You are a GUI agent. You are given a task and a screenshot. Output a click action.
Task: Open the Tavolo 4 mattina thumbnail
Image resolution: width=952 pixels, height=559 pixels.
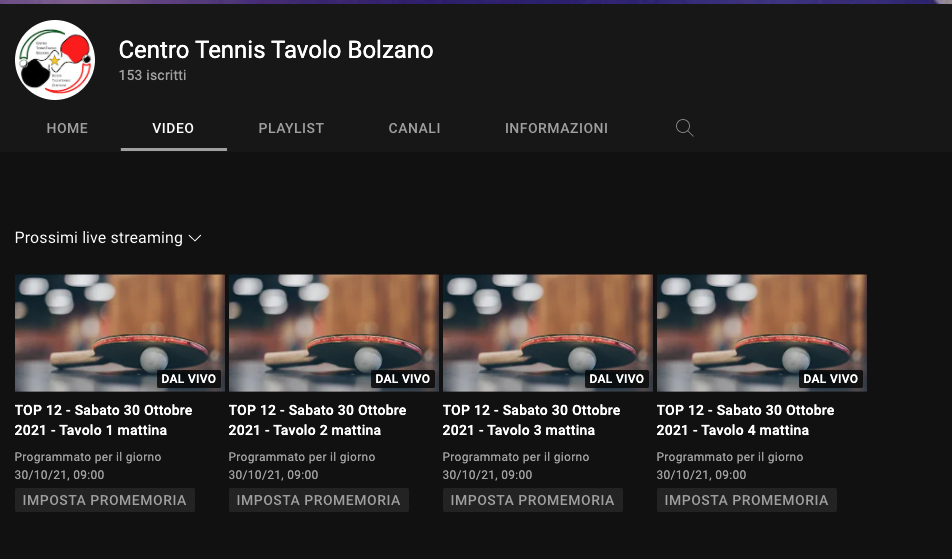click(761, 332)
